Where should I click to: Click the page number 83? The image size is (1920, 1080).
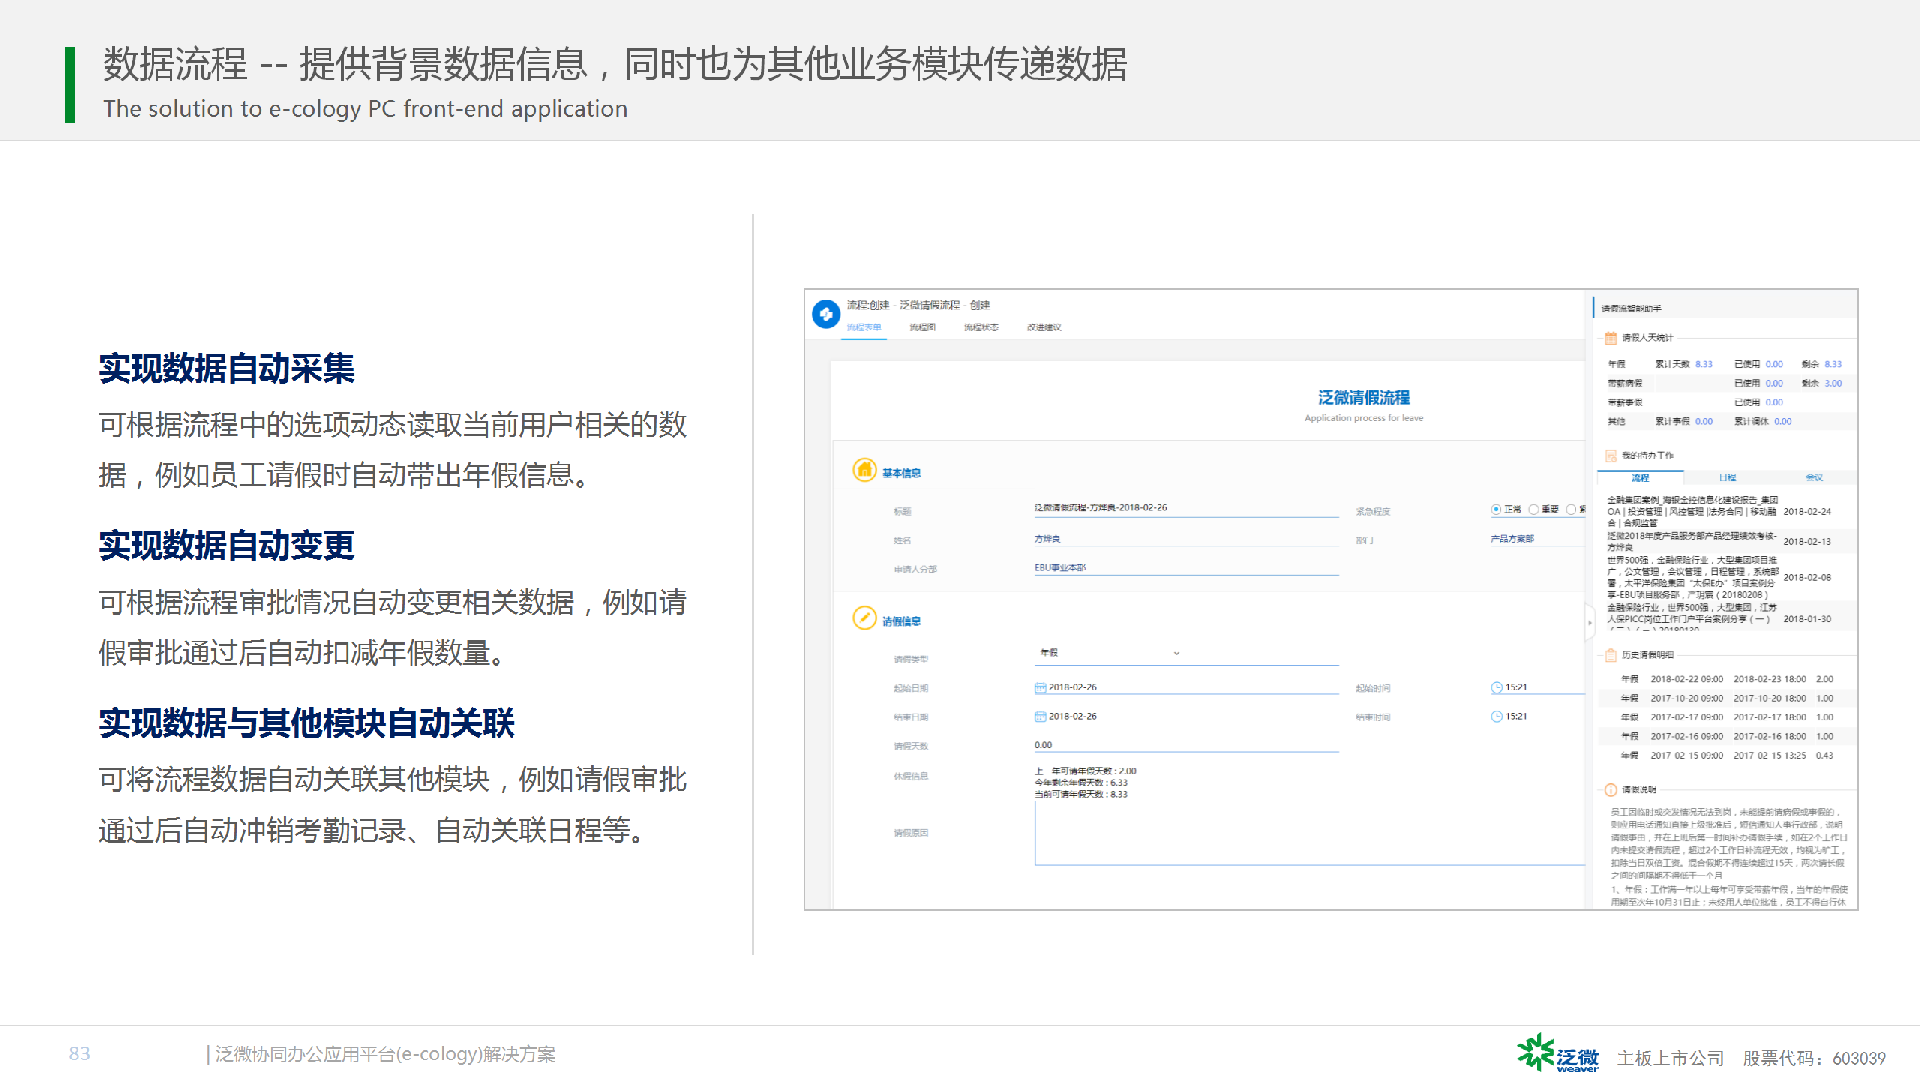coord(80,1054)
